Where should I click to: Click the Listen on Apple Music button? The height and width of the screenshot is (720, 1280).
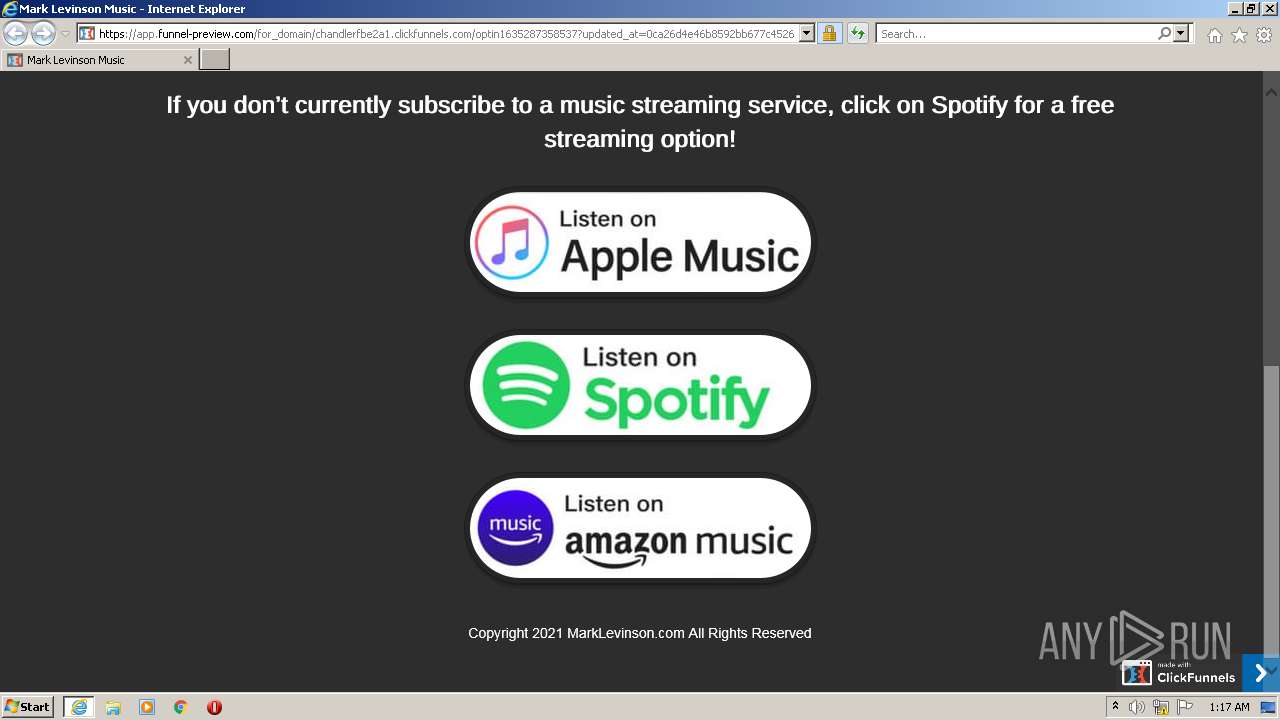click(x=641, y=243)
